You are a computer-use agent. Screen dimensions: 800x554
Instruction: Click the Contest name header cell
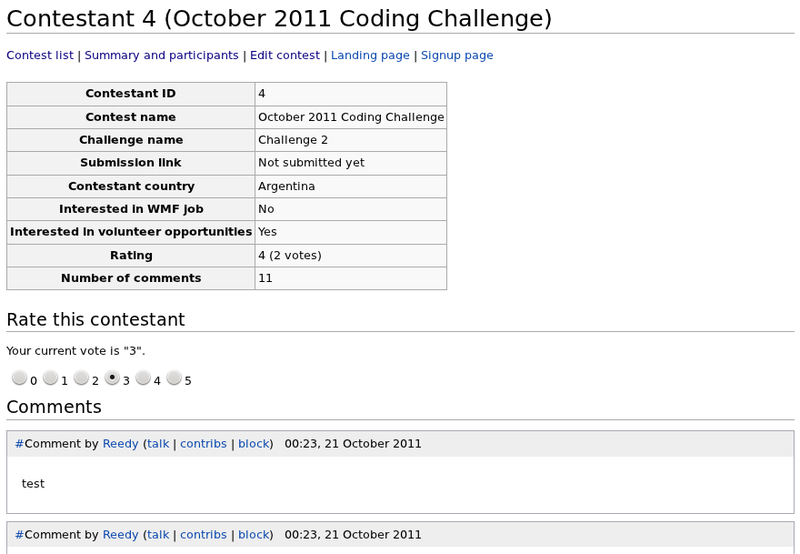click(x=131, y=117)
